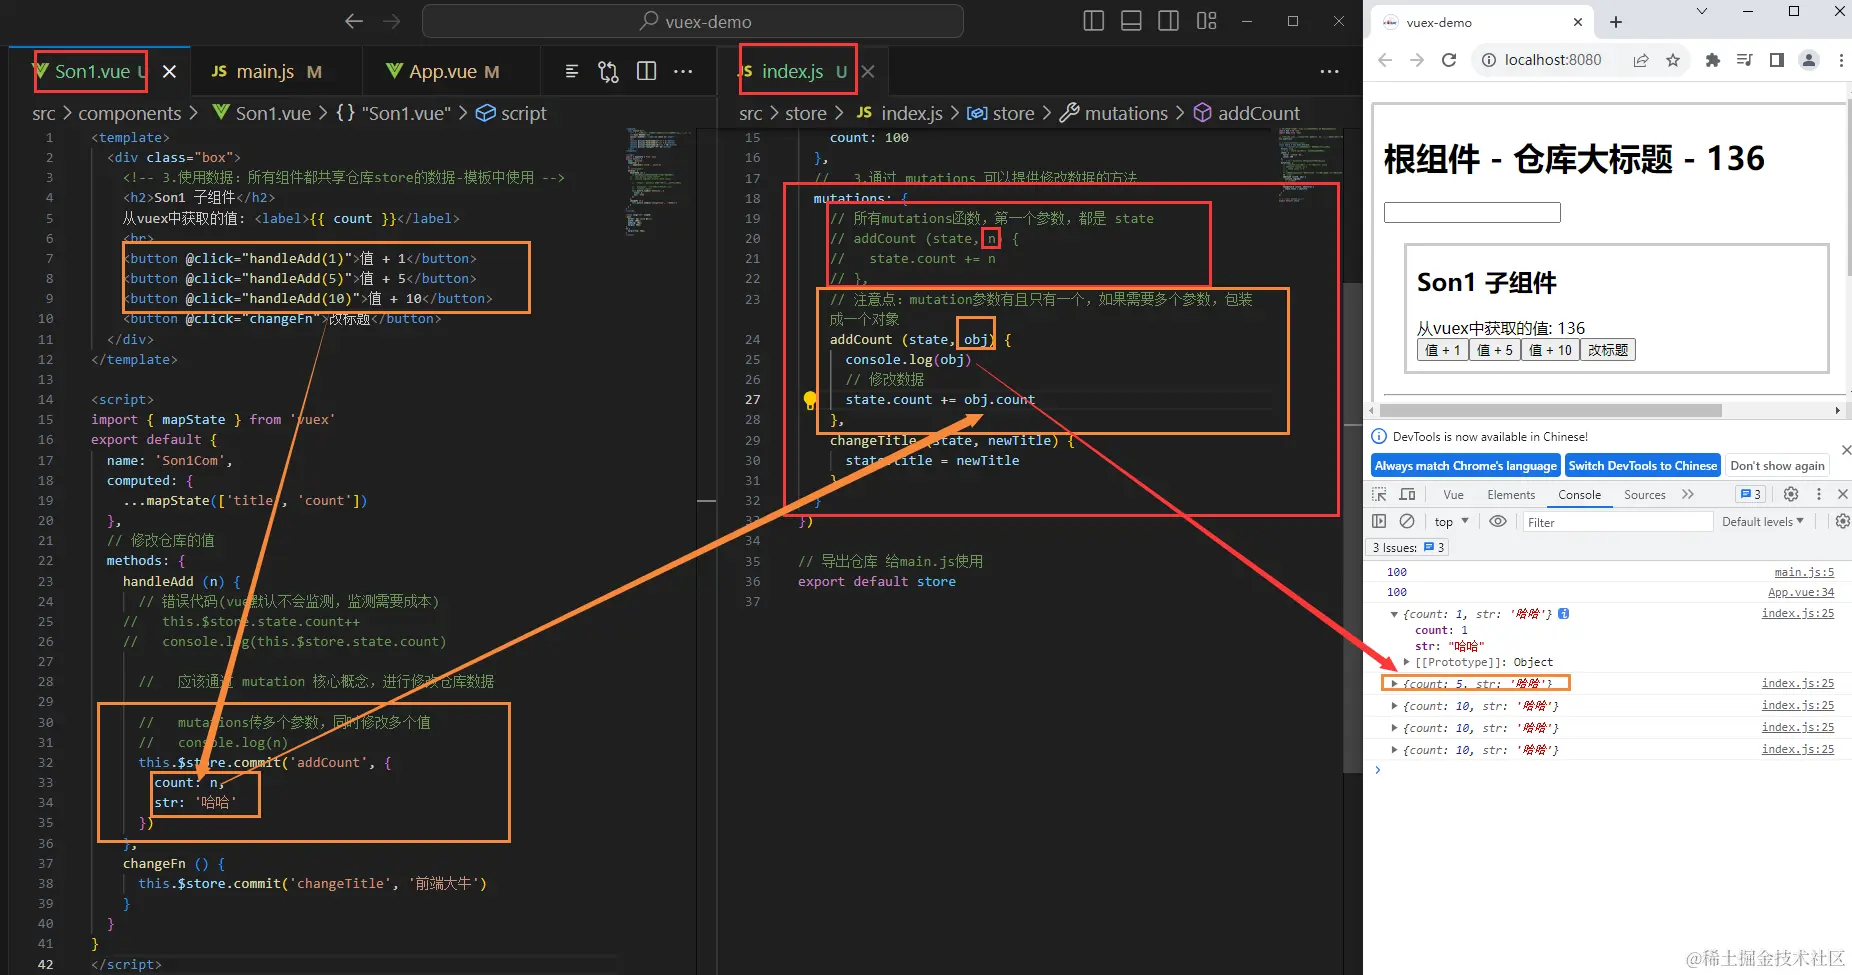Click the localhost:8080 address bar

[x=1553, y=60]
